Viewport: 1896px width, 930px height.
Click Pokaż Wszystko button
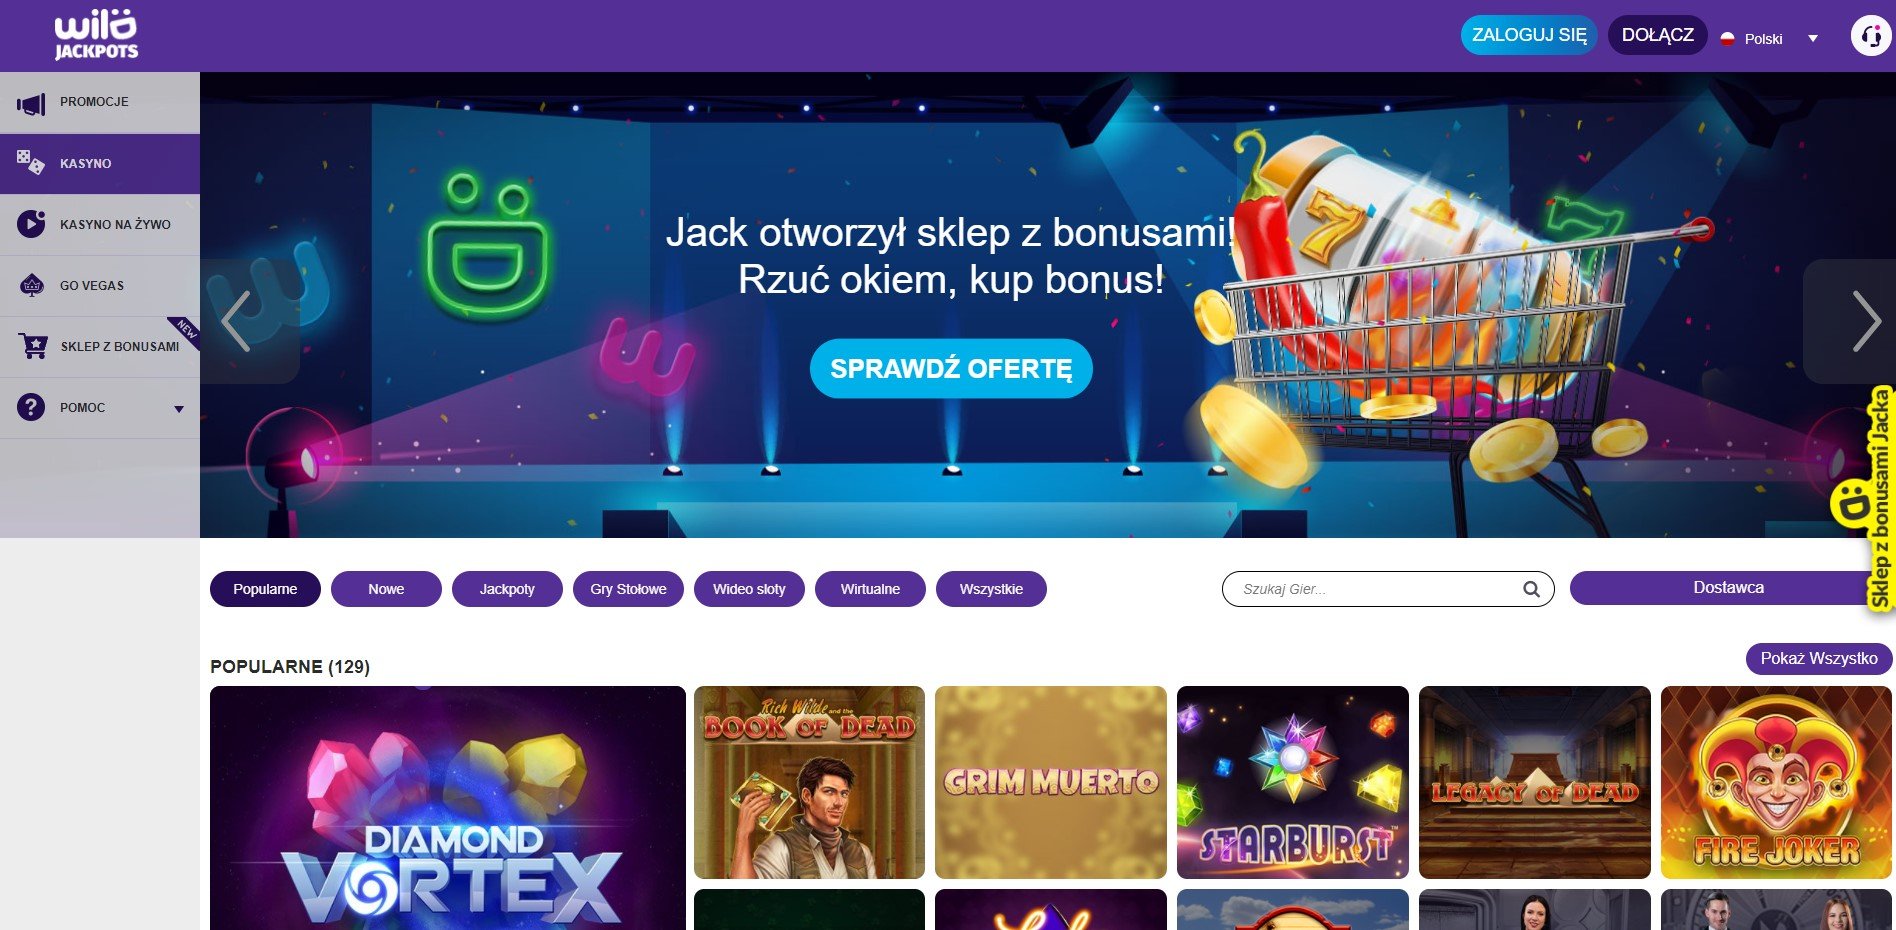click(1819, 658)
